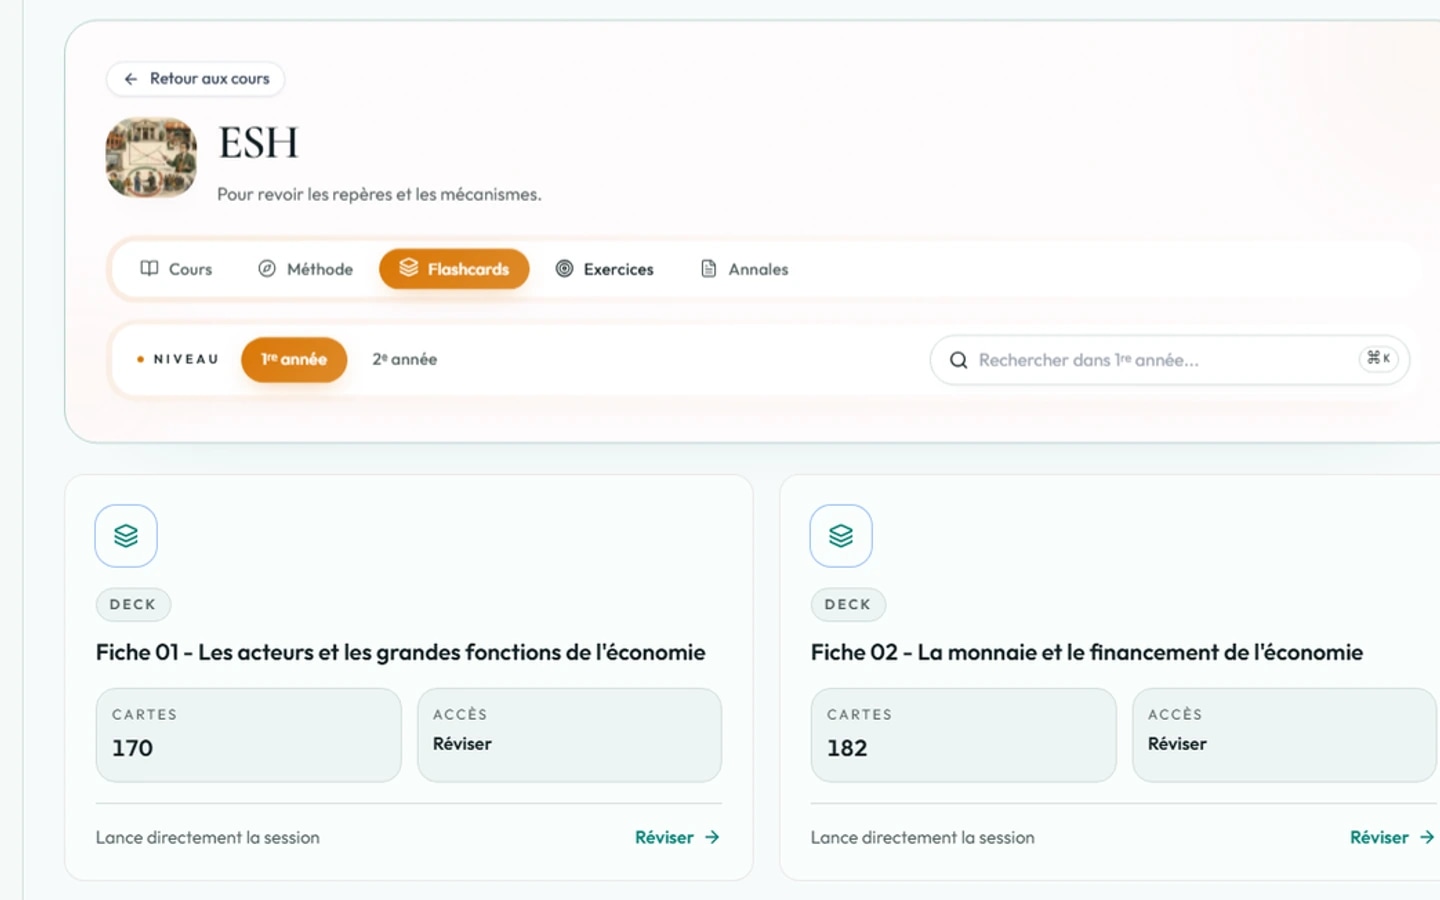Click the ⌘K shortcut badge
The width and height of the screenshot is (1440, 900).
[x=1379, y=358]
